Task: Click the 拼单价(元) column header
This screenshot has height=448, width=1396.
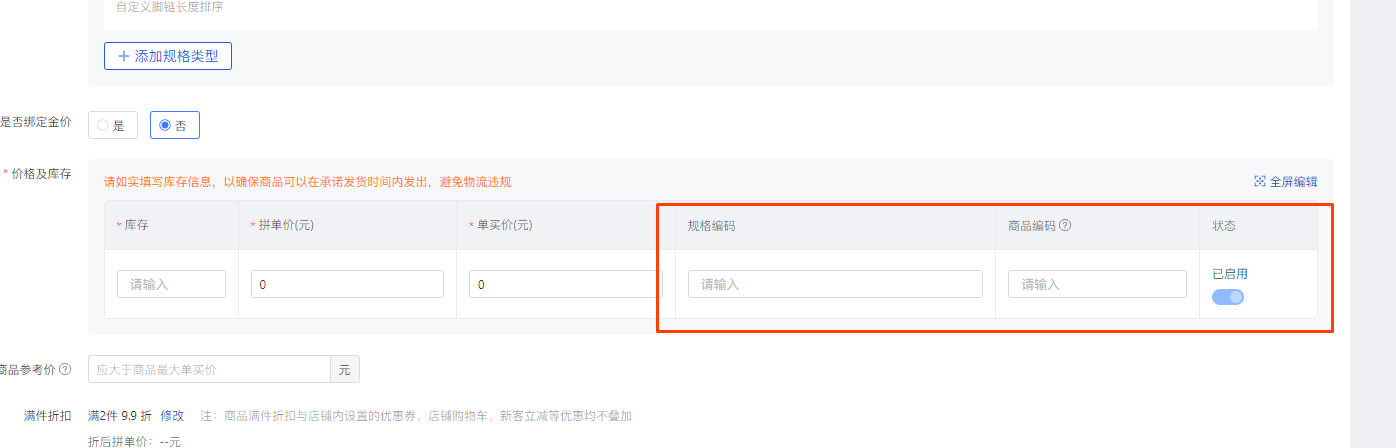Action: pyautogui.click(x=286, y=225)
